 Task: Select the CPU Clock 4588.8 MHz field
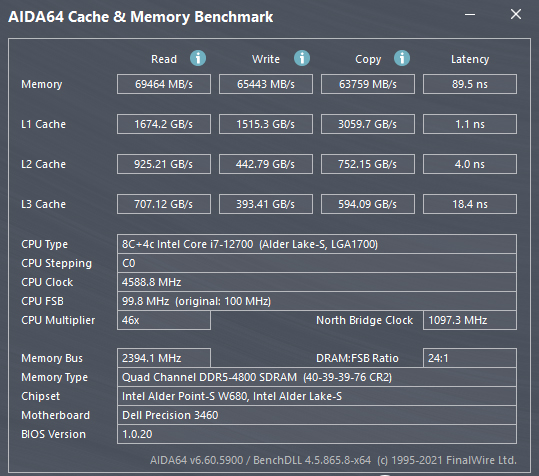coord(317,282)
